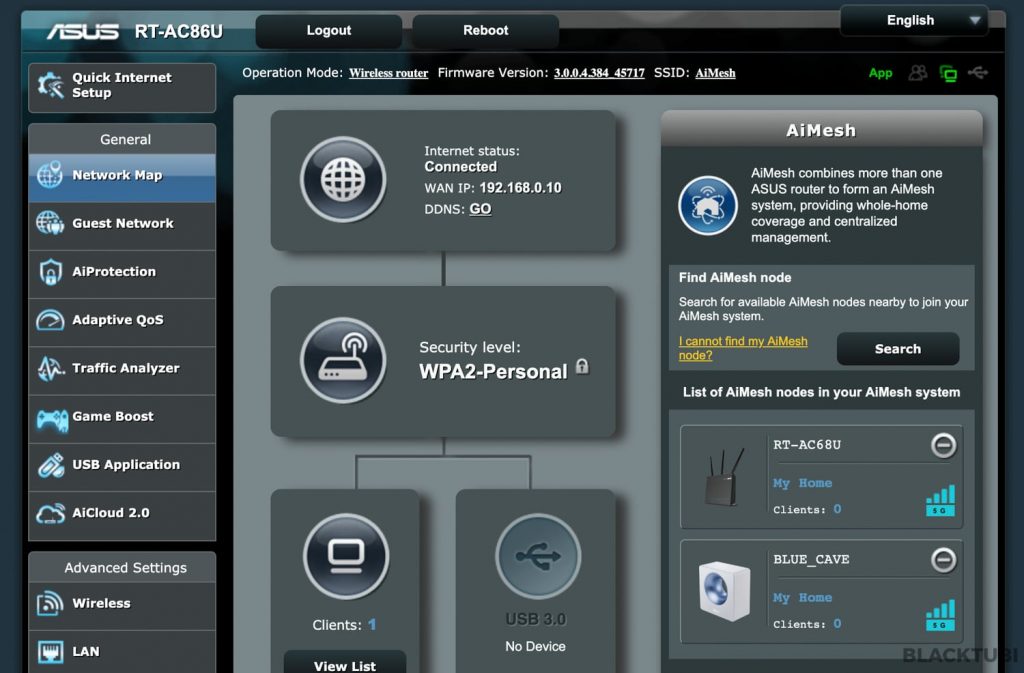Image resolution: width=1024 pixels, height=673 pixels.
Task: Click the WPA2-Personal security level text
Action: pos(493,371)
